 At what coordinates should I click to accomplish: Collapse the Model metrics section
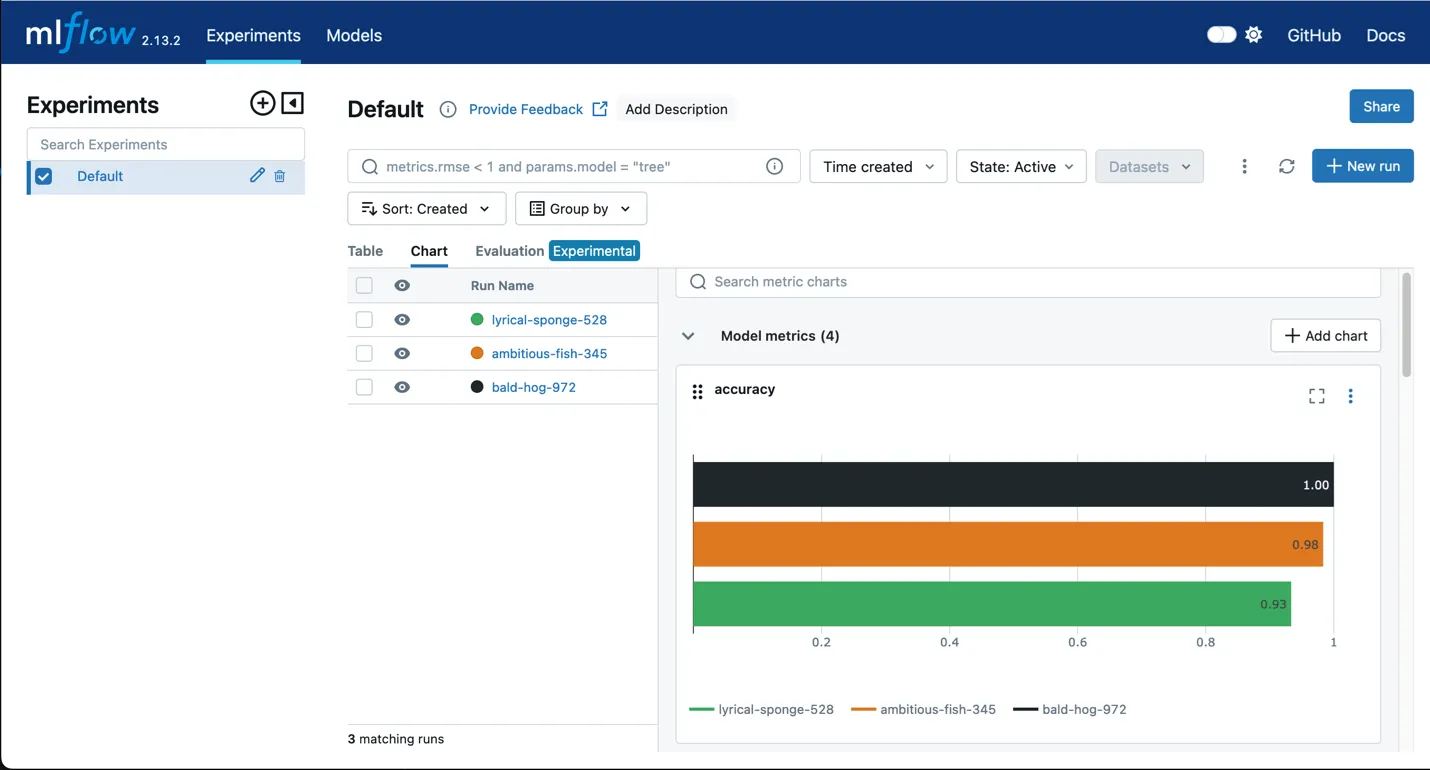pos(688,336)
